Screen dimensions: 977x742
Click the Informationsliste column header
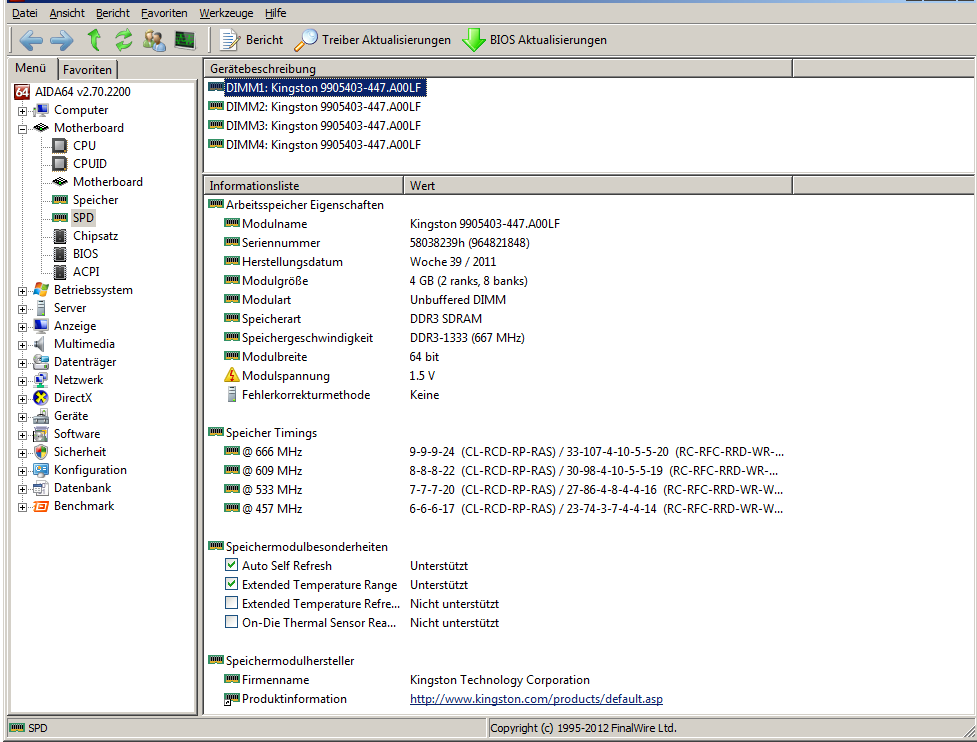pyautogui.click(x=303, y=186)
